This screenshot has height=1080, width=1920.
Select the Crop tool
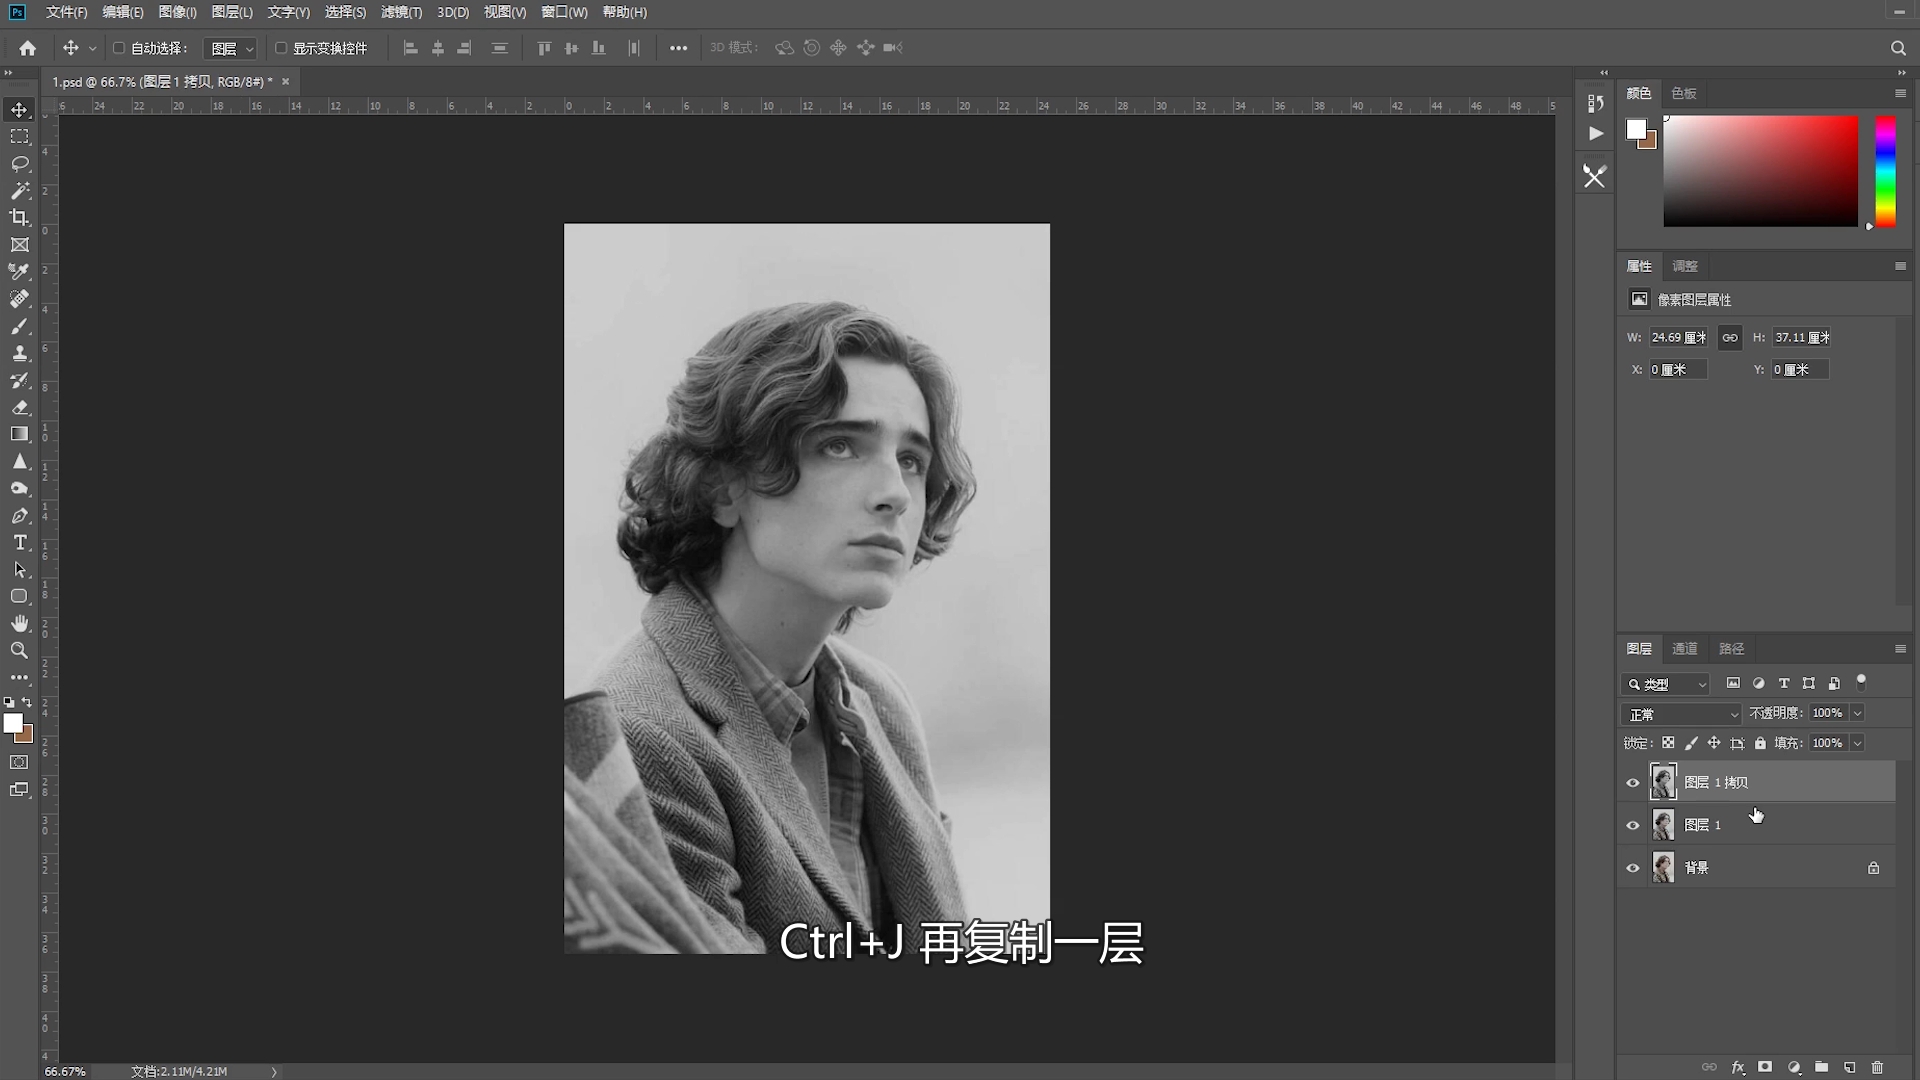coord(19,217)
